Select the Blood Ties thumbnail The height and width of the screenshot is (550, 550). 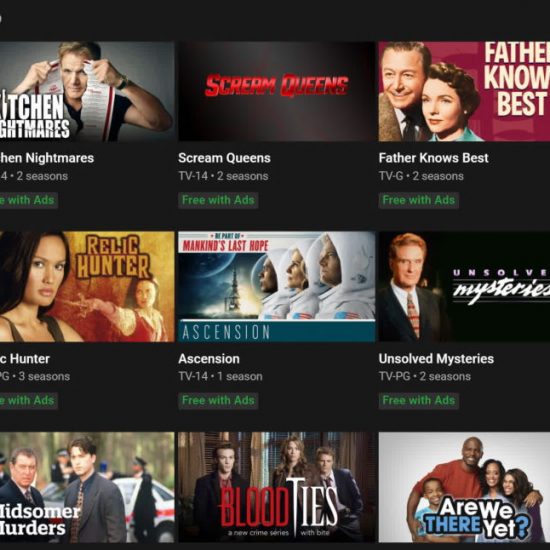[x=277, y=487]
